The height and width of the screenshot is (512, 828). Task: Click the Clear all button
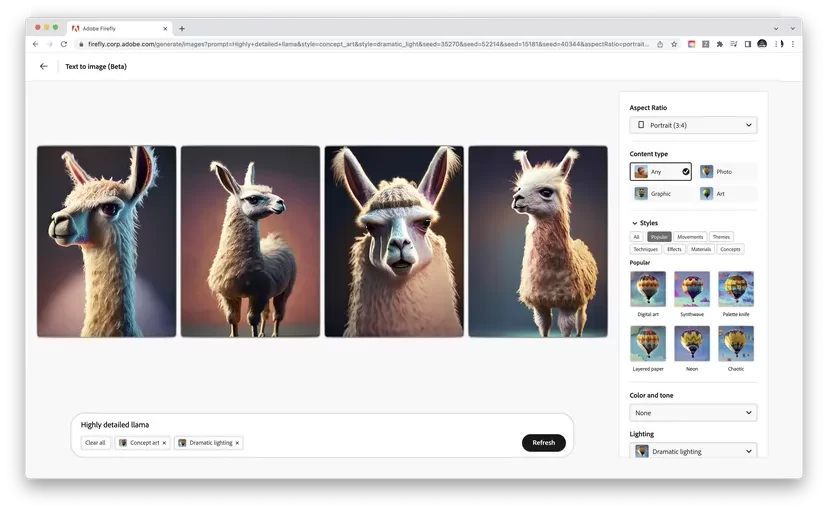point(95,443)
